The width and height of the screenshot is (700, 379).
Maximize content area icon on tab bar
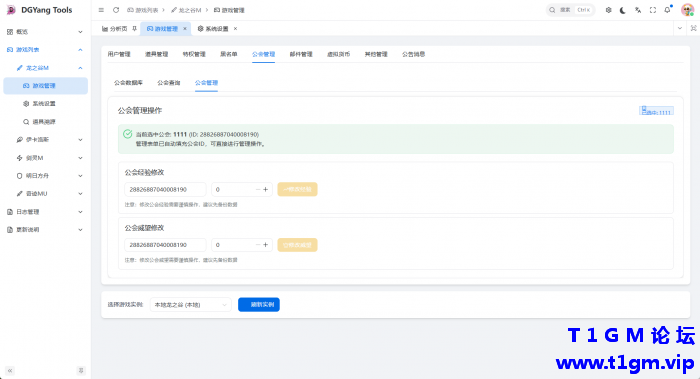(x=693, y=28)
